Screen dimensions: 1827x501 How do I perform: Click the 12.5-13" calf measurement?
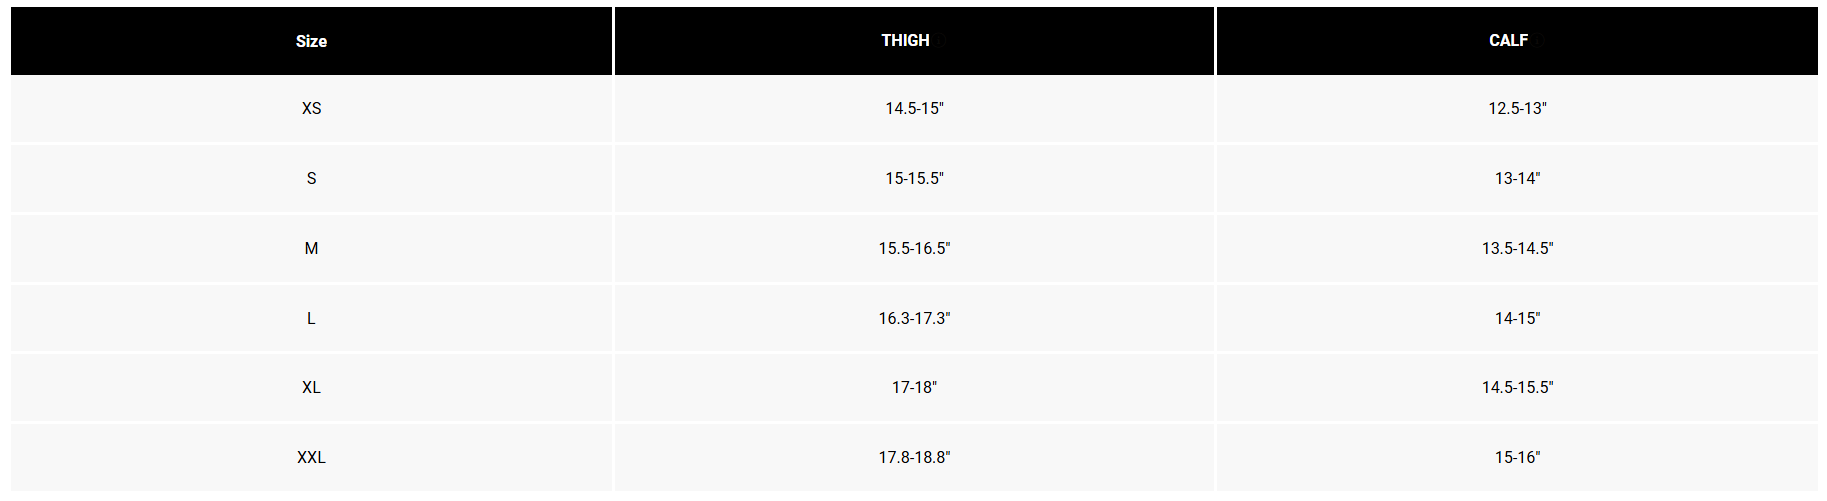pyautogui.click(x=1517, y=109)
